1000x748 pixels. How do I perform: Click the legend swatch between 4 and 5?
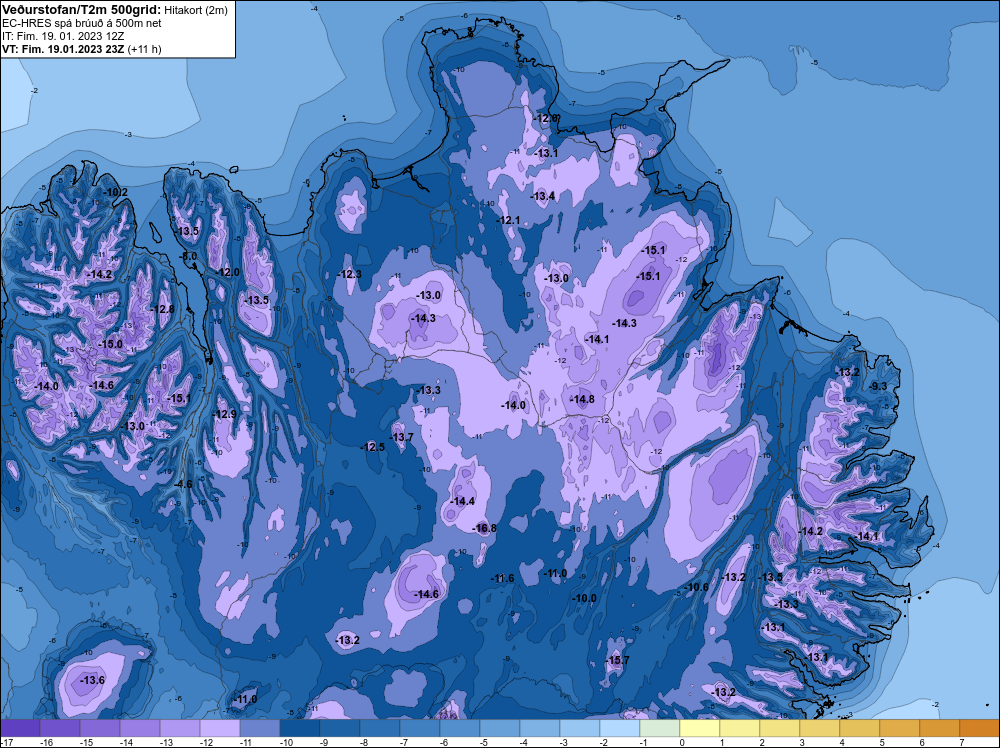pyautogui.click(x=860, y=728)
